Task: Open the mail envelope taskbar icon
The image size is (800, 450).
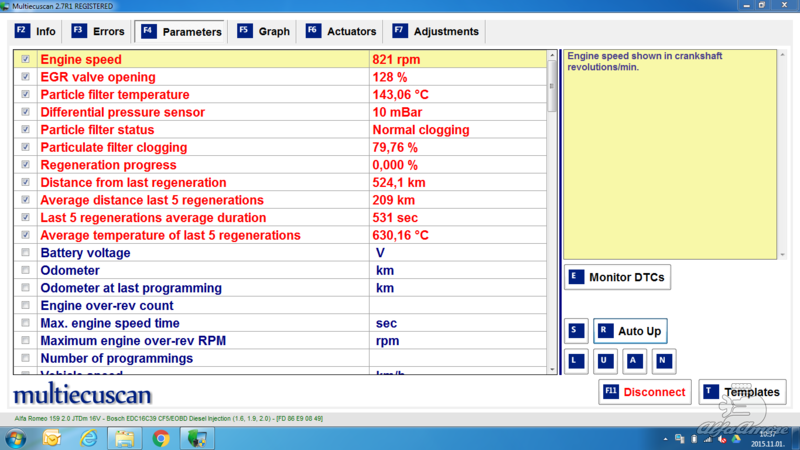Action: (52, 438)
